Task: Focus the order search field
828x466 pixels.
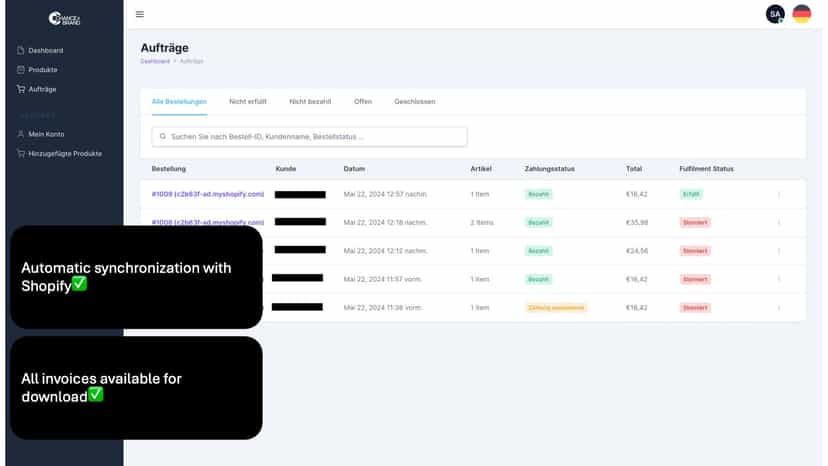Action: (309, 137)
